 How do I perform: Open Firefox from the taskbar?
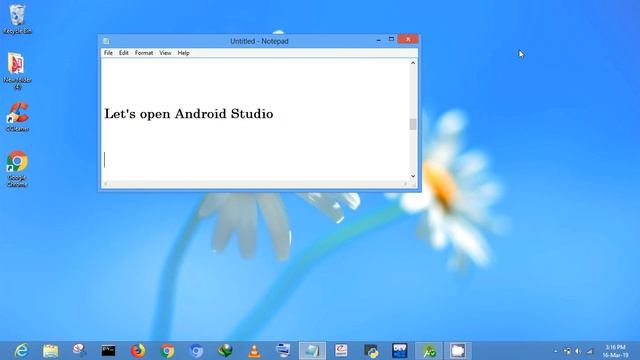click(x=138, y=351)
